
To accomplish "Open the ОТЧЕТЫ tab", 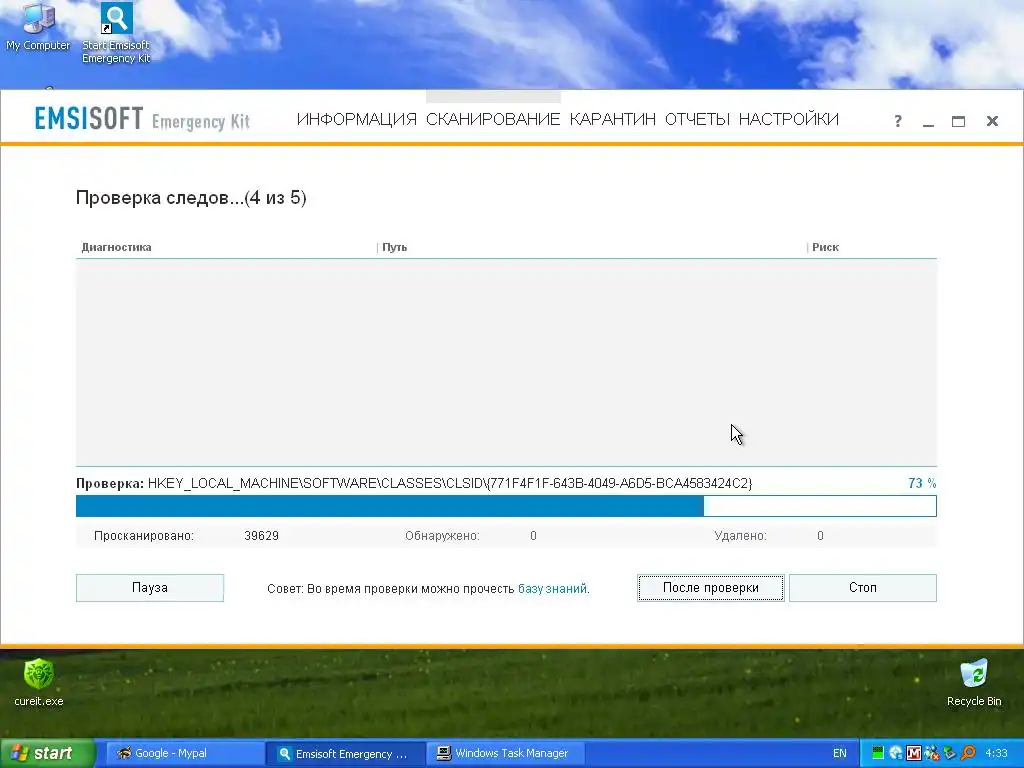I will click(697, 120).
